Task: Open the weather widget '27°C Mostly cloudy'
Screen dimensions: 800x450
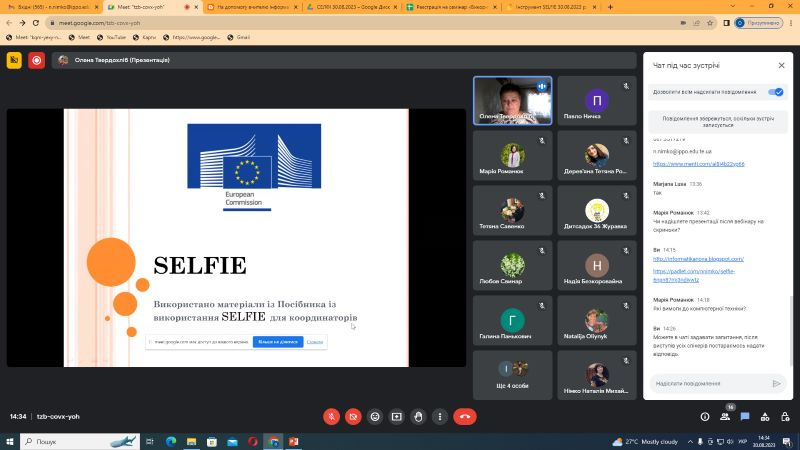Action: 645,442
